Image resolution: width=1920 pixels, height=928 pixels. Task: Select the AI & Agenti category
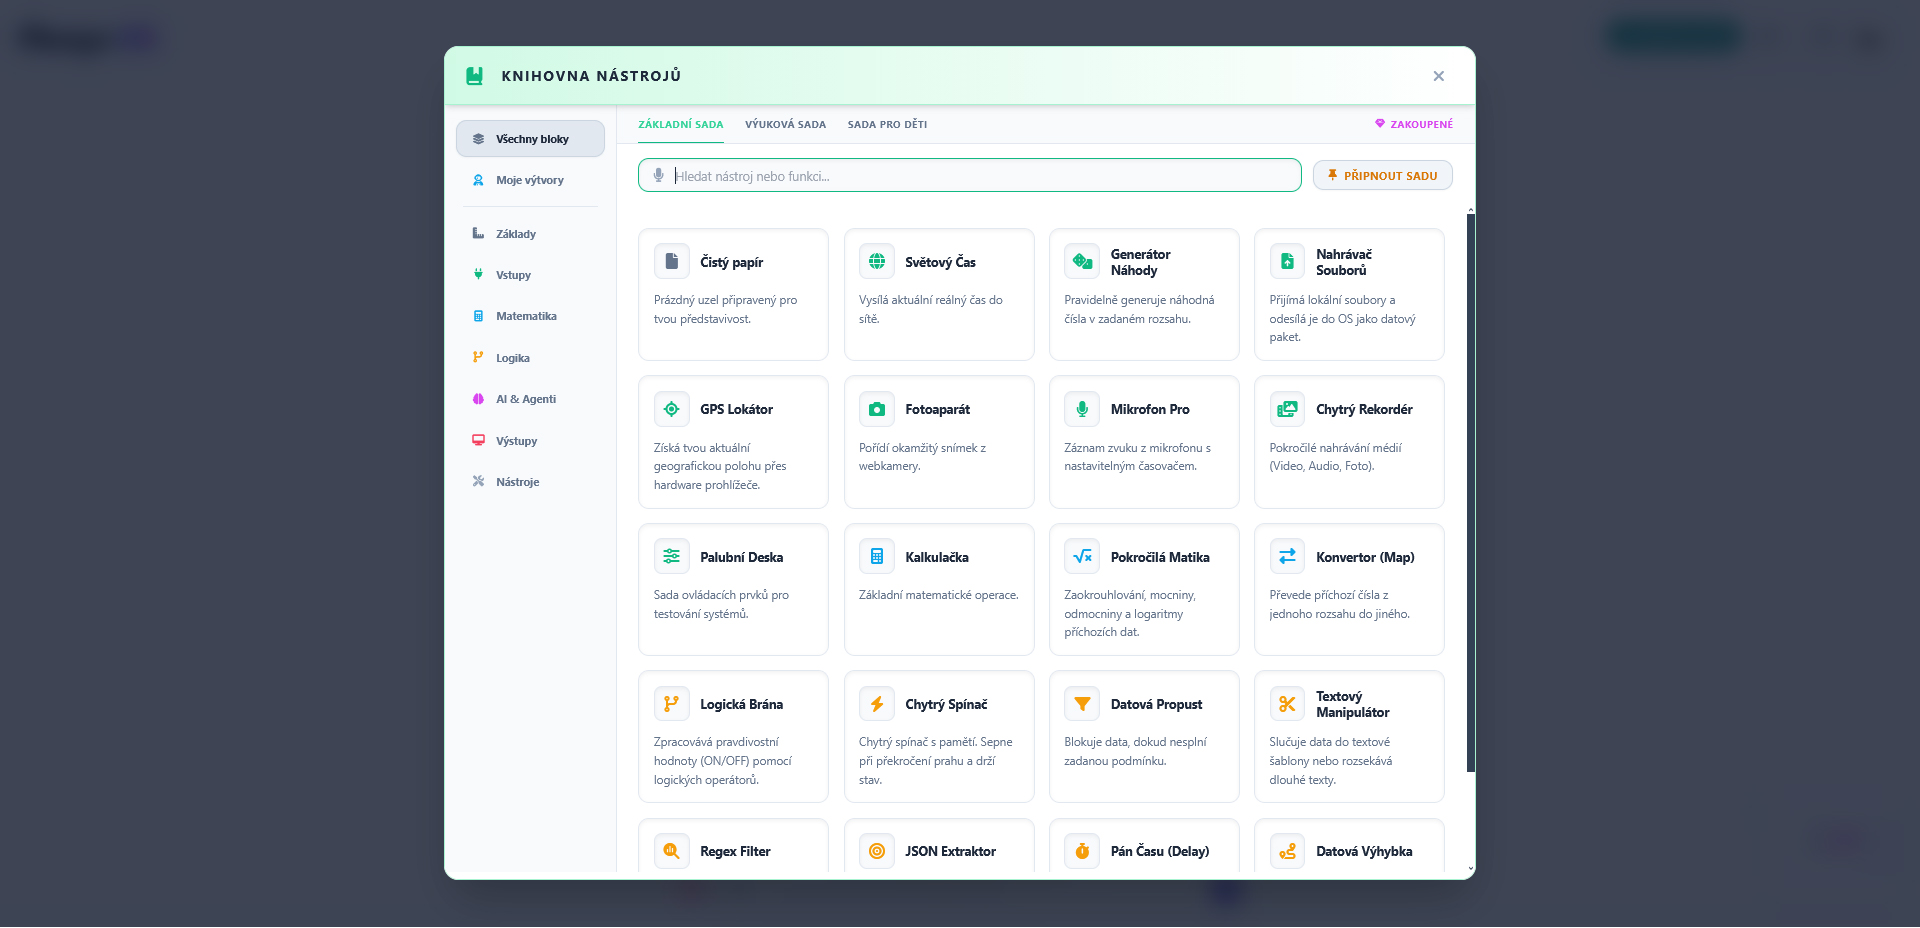point(530,399)
